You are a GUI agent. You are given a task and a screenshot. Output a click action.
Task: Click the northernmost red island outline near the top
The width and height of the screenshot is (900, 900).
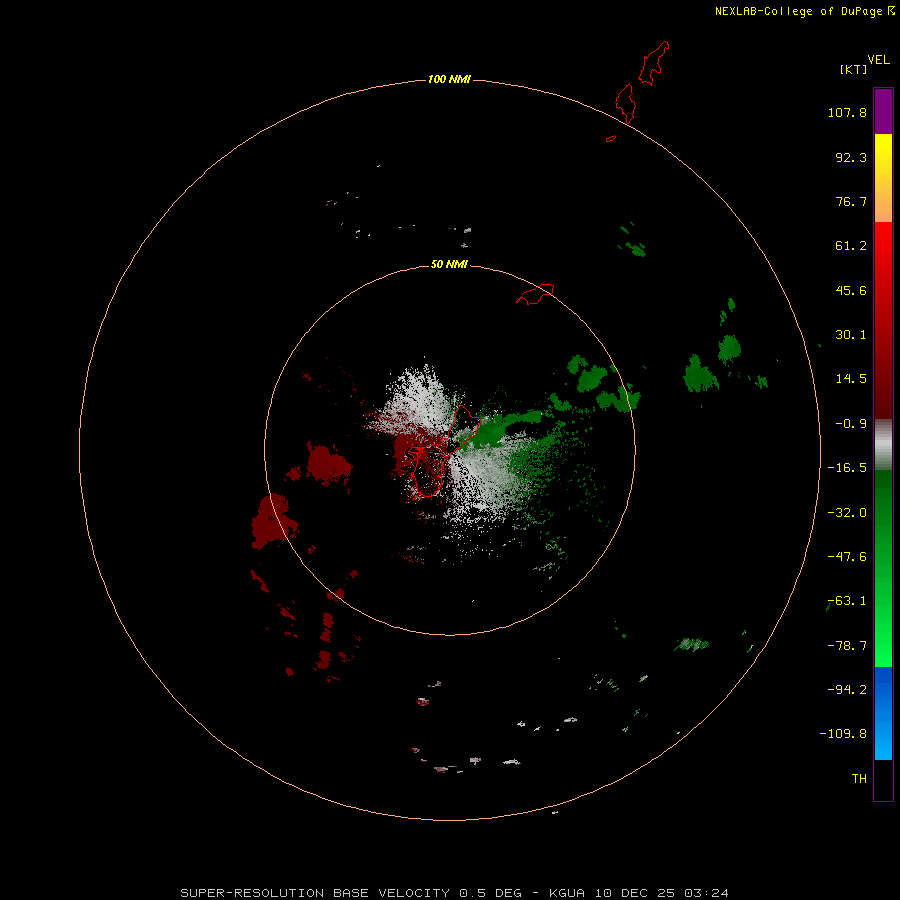coord(654,63)
